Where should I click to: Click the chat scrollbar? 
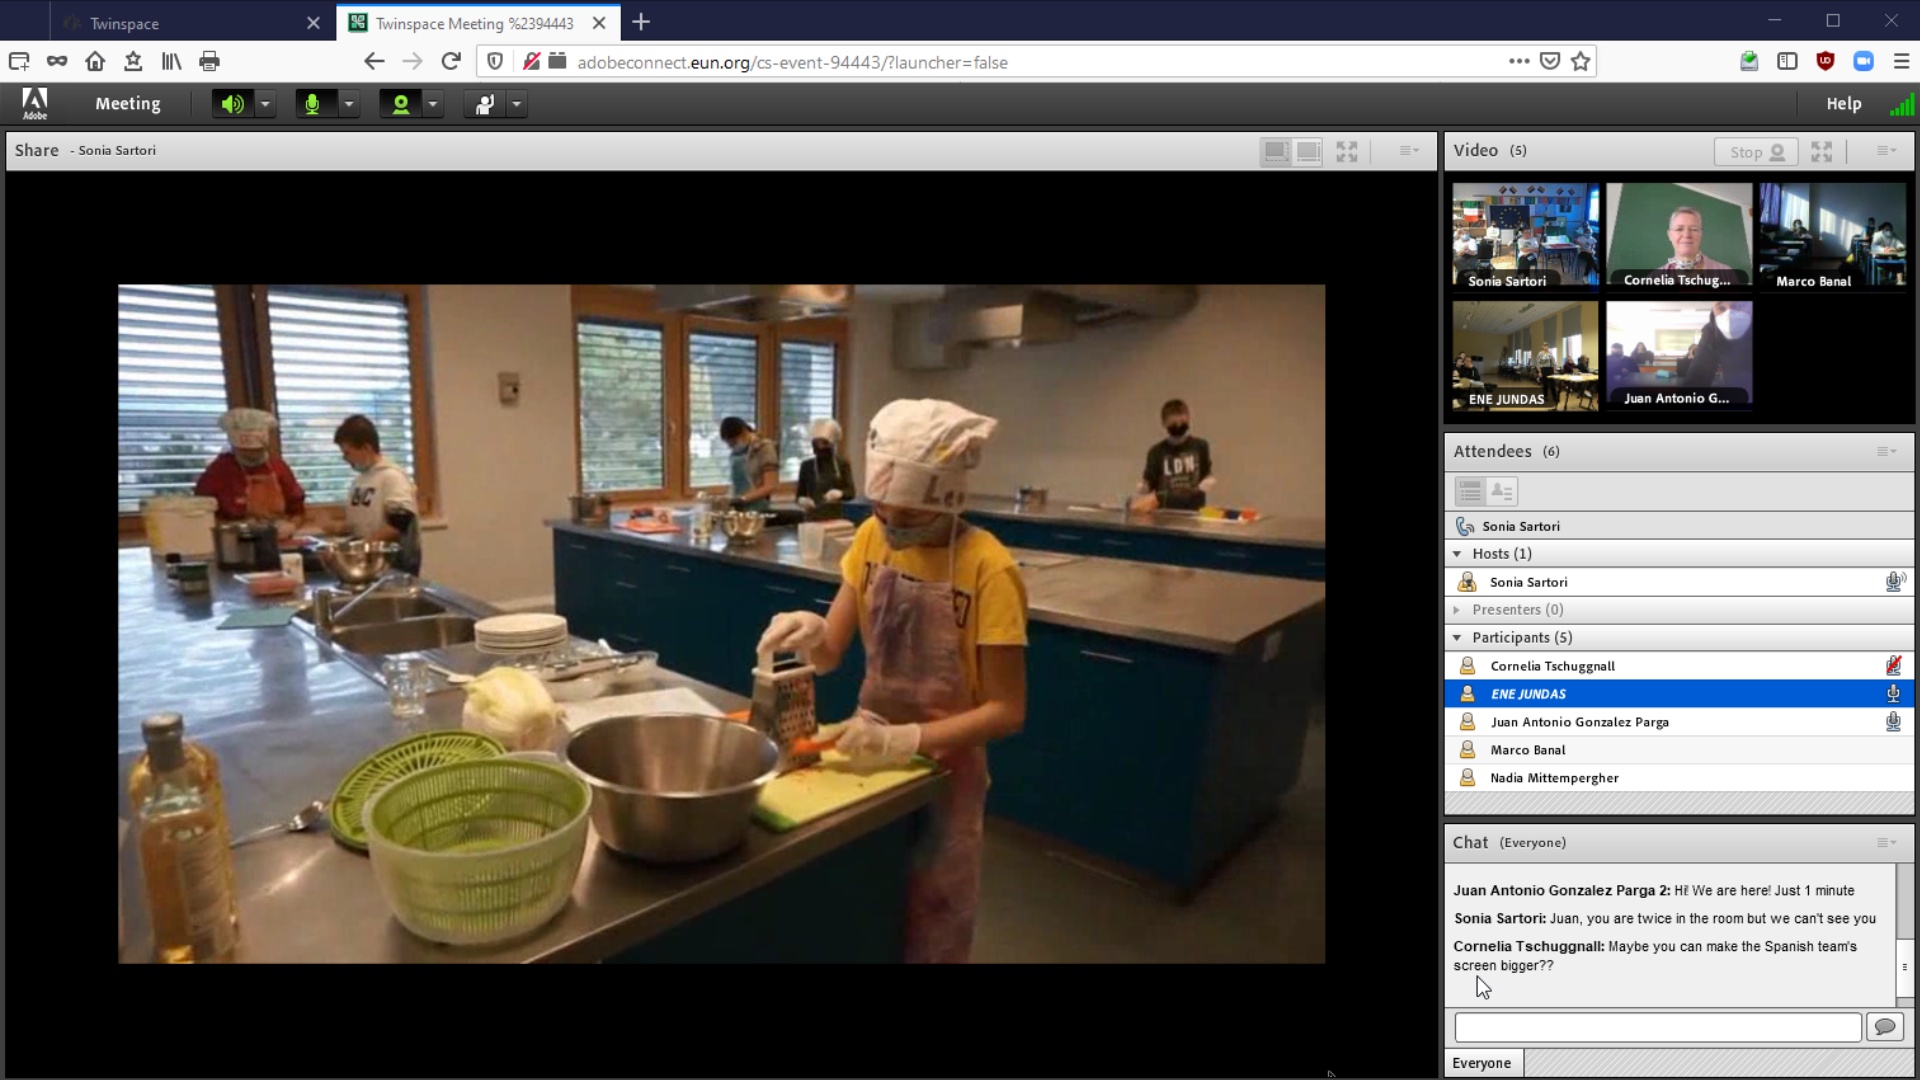tap(1904, 966)
